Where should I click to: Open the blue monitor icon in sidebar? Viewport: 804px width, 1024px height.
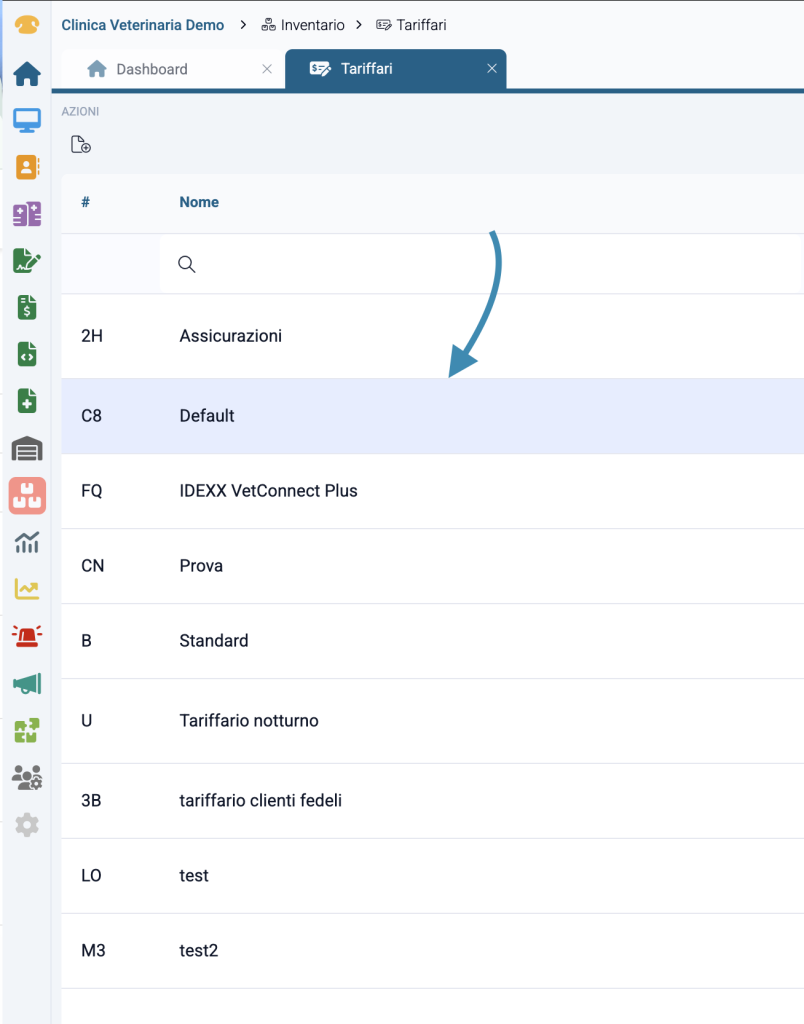27,121
